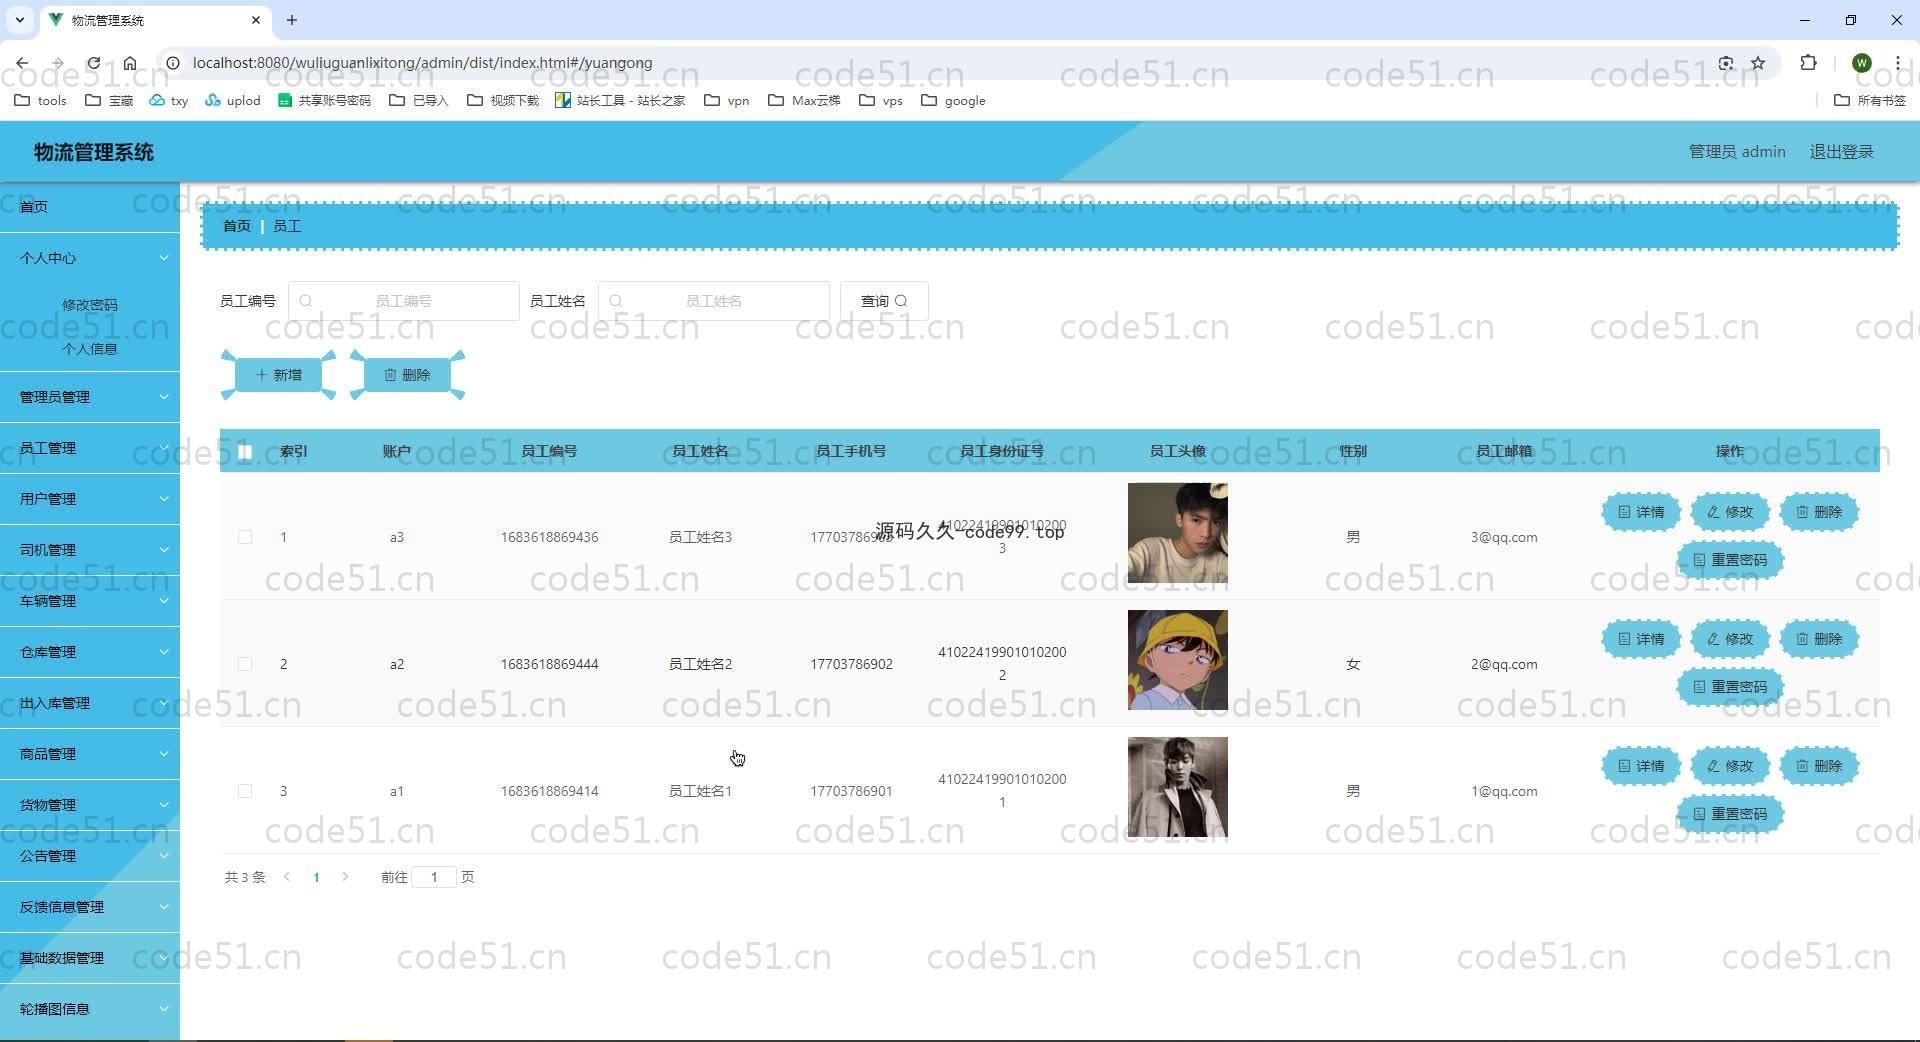Click the 查询 search button
The image size is (1920, 1042).
click(x=884, y=301)
